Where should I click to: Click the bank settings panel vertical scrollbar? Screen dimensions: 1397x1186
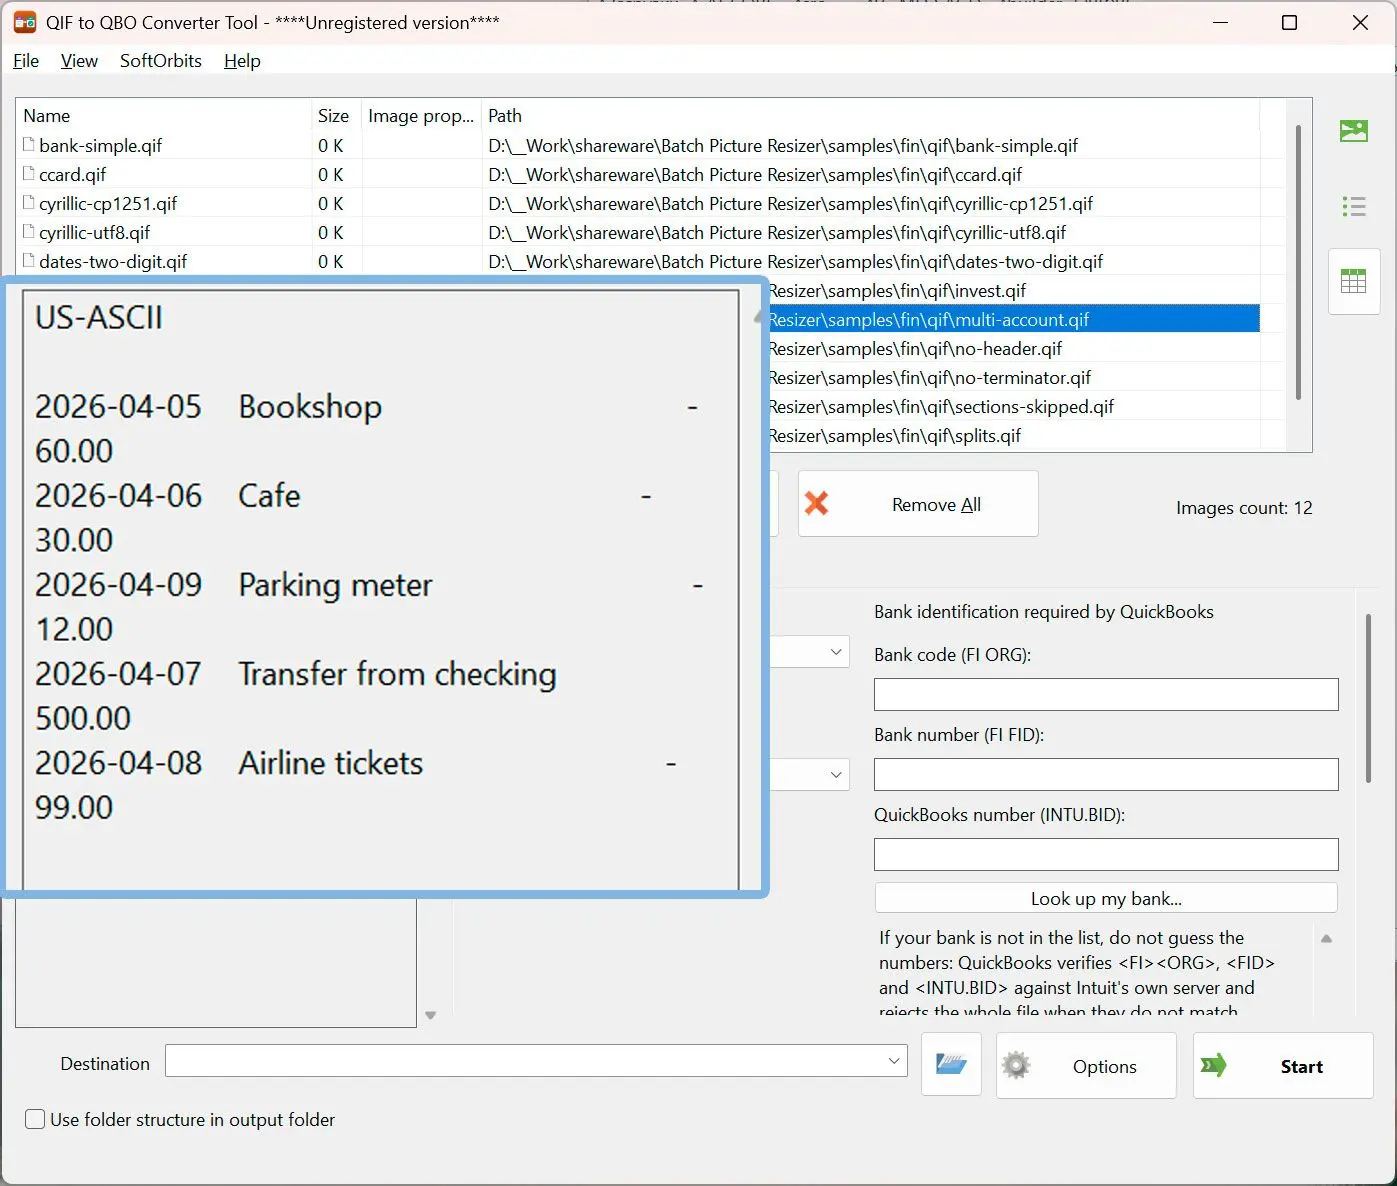point(1368,698)
